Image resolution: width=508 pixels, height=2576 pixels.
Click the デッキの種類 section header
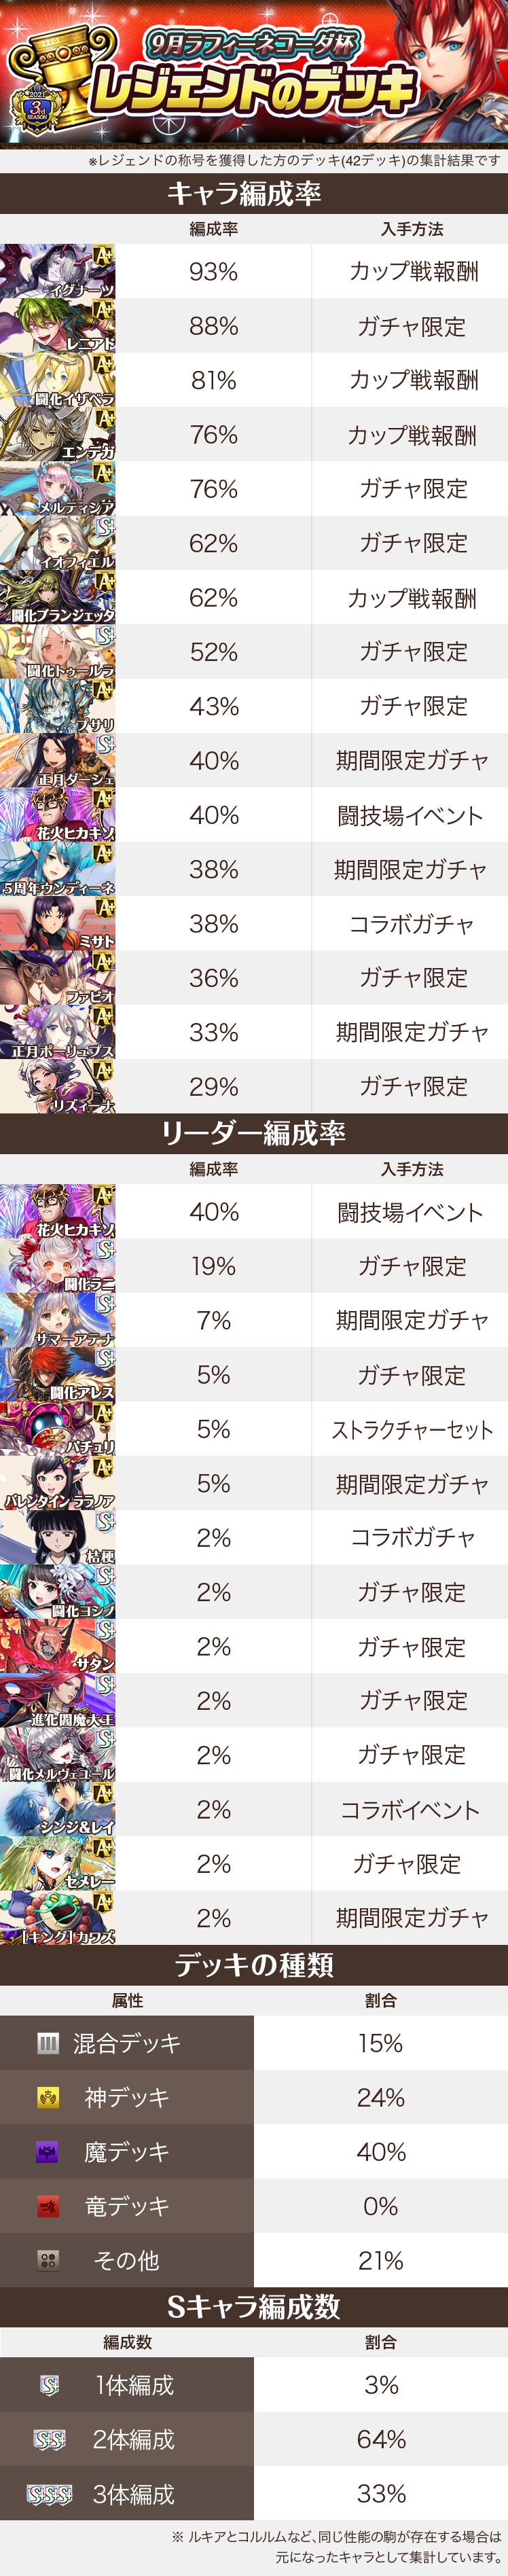click(254, 1965)
